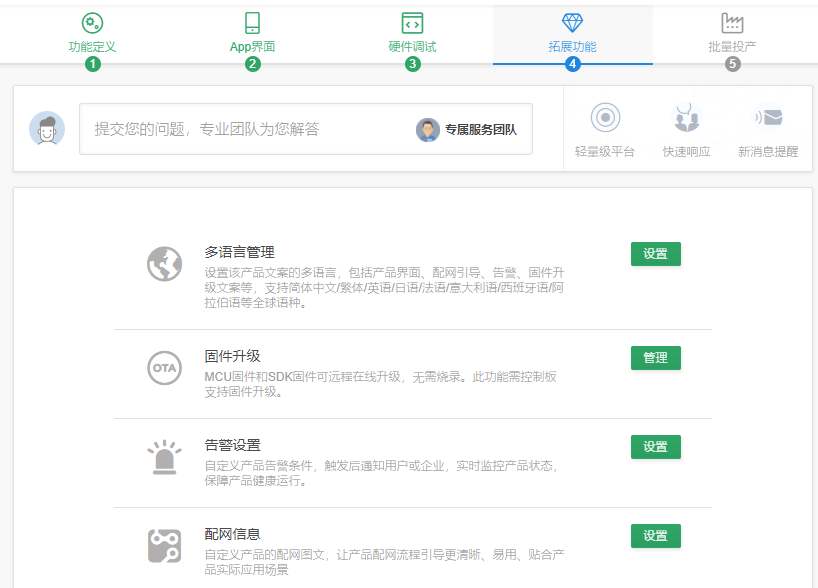Click 设置 for 多语言管理

[x=655, y=254]
